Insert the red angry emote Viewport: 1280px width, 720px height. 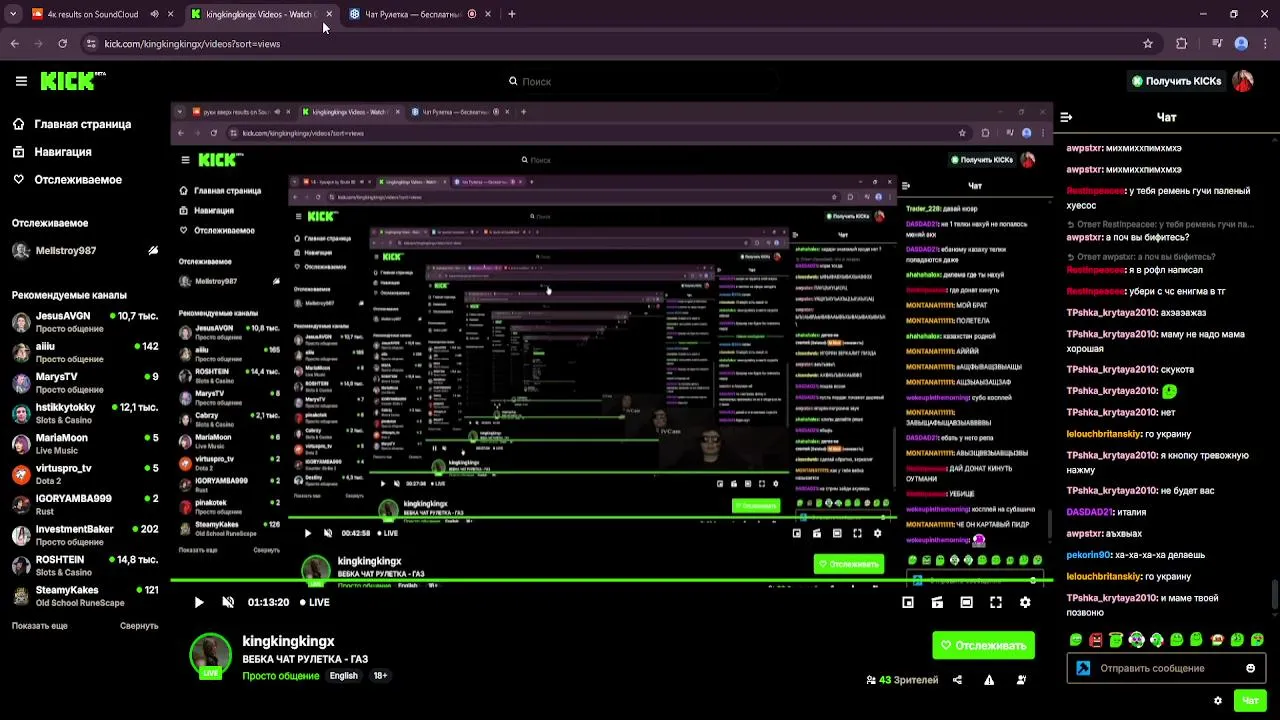[x=1096, y=640]
